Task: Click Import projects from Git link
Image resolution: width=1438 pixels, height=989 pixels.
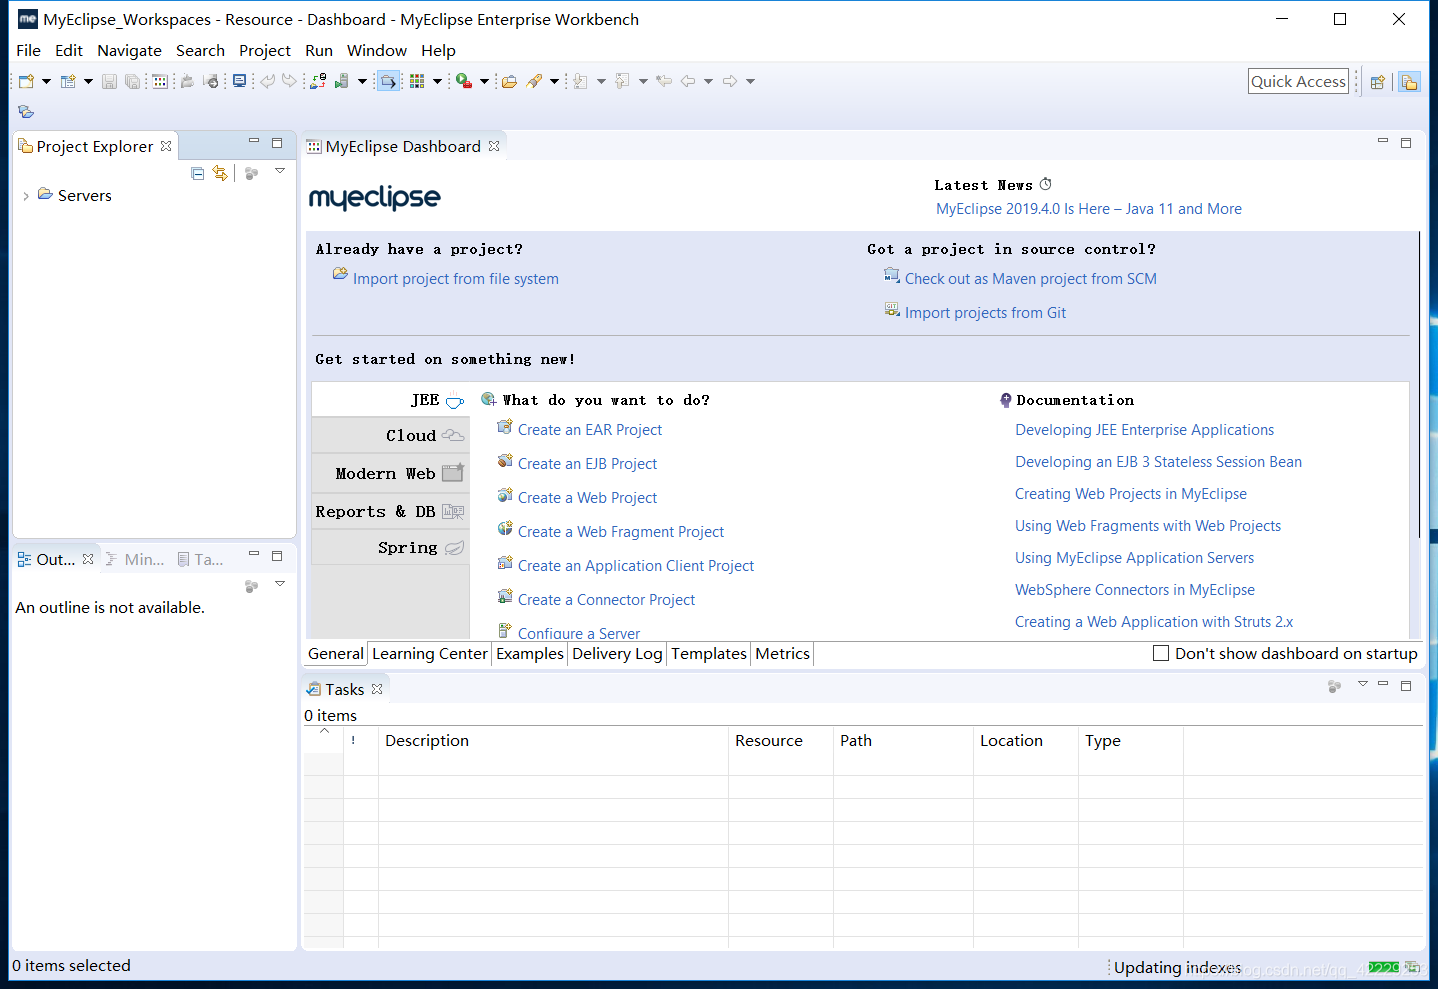Action: (x=985, y=313)
